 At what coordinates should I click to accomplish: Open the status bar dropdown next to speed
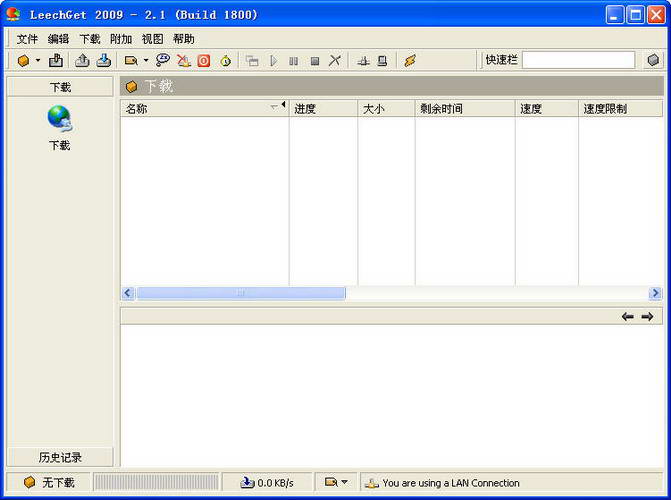pos(343,482)
